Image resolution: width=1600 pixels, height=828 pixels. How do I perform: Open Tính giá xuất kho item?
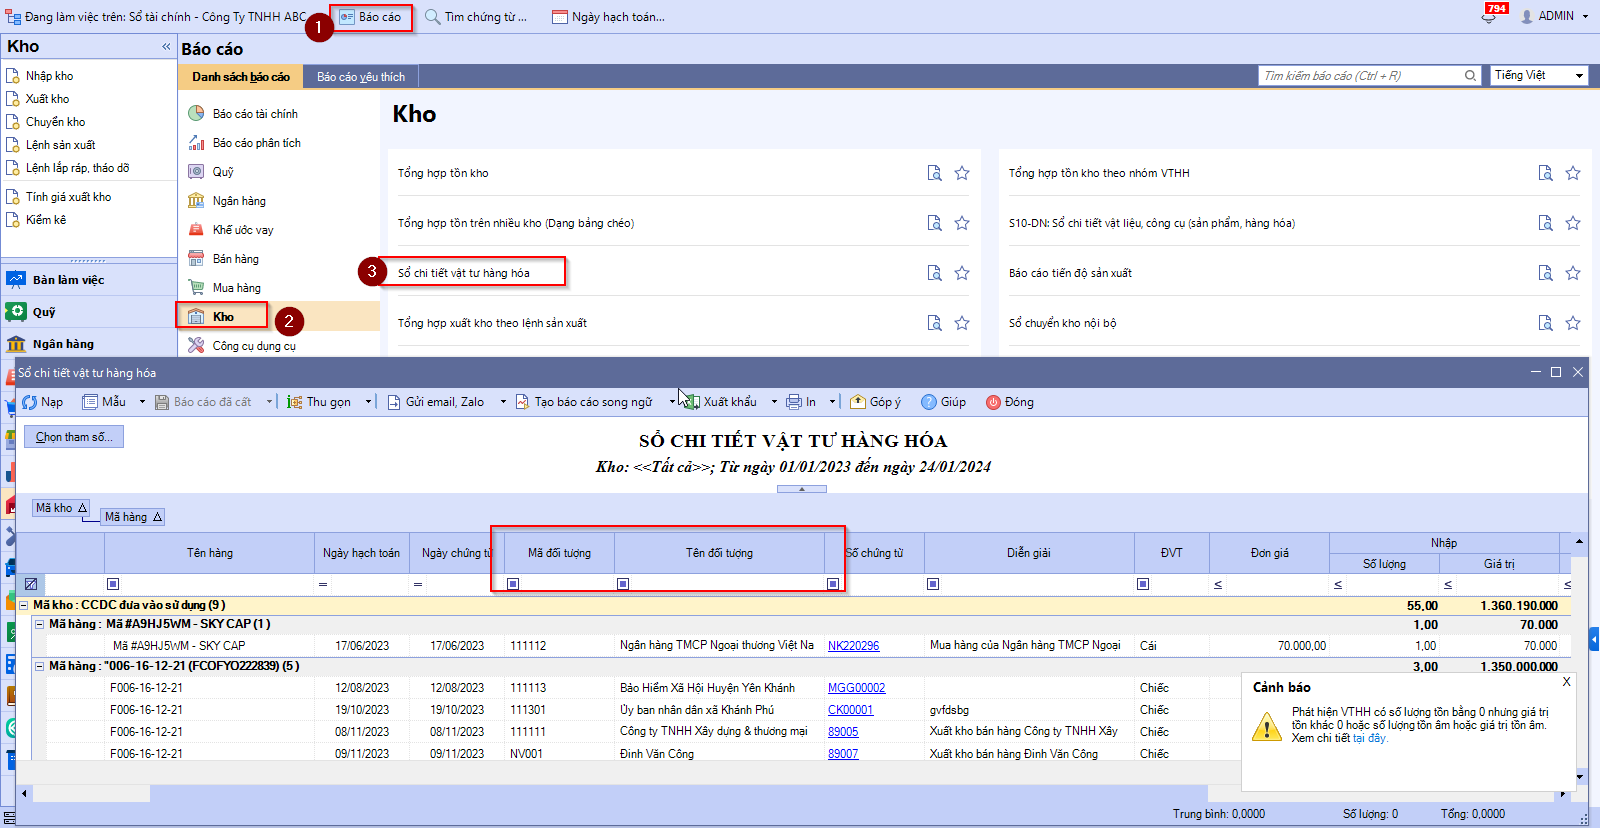(68, 197)
